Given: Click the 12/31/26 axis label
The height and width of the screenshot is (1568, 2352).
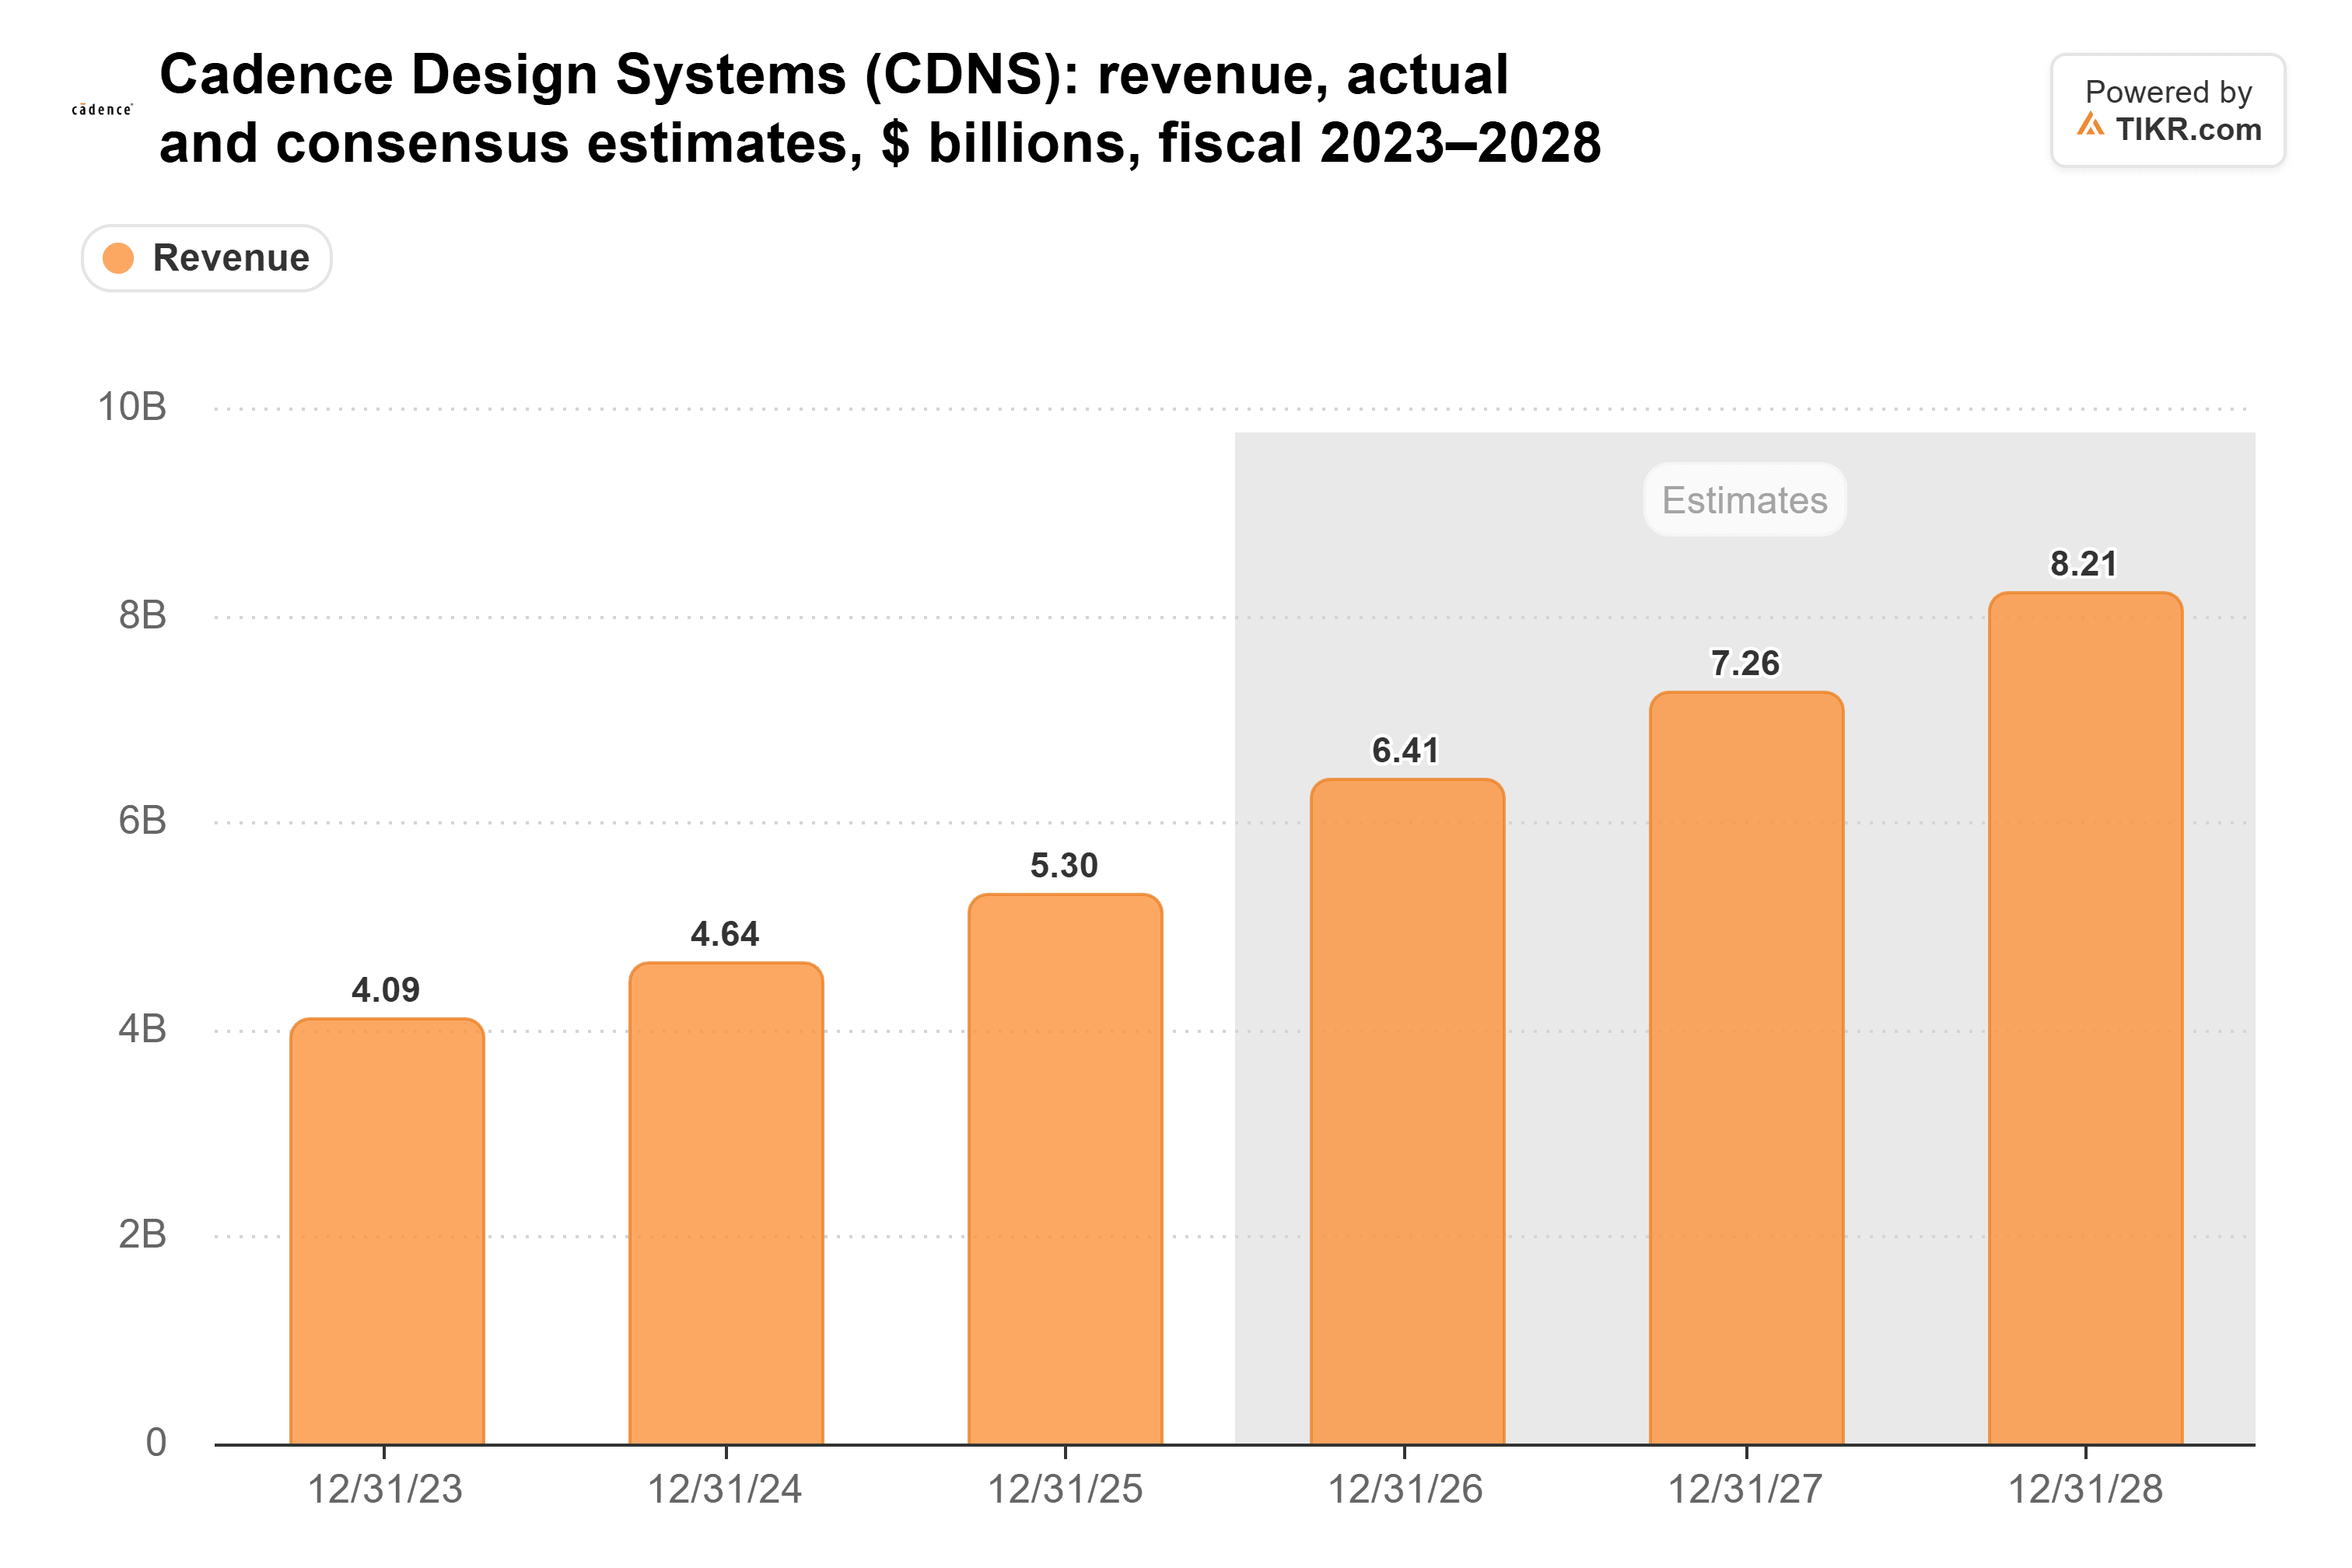Looking at the screenshot, I should (1405, 1489).
